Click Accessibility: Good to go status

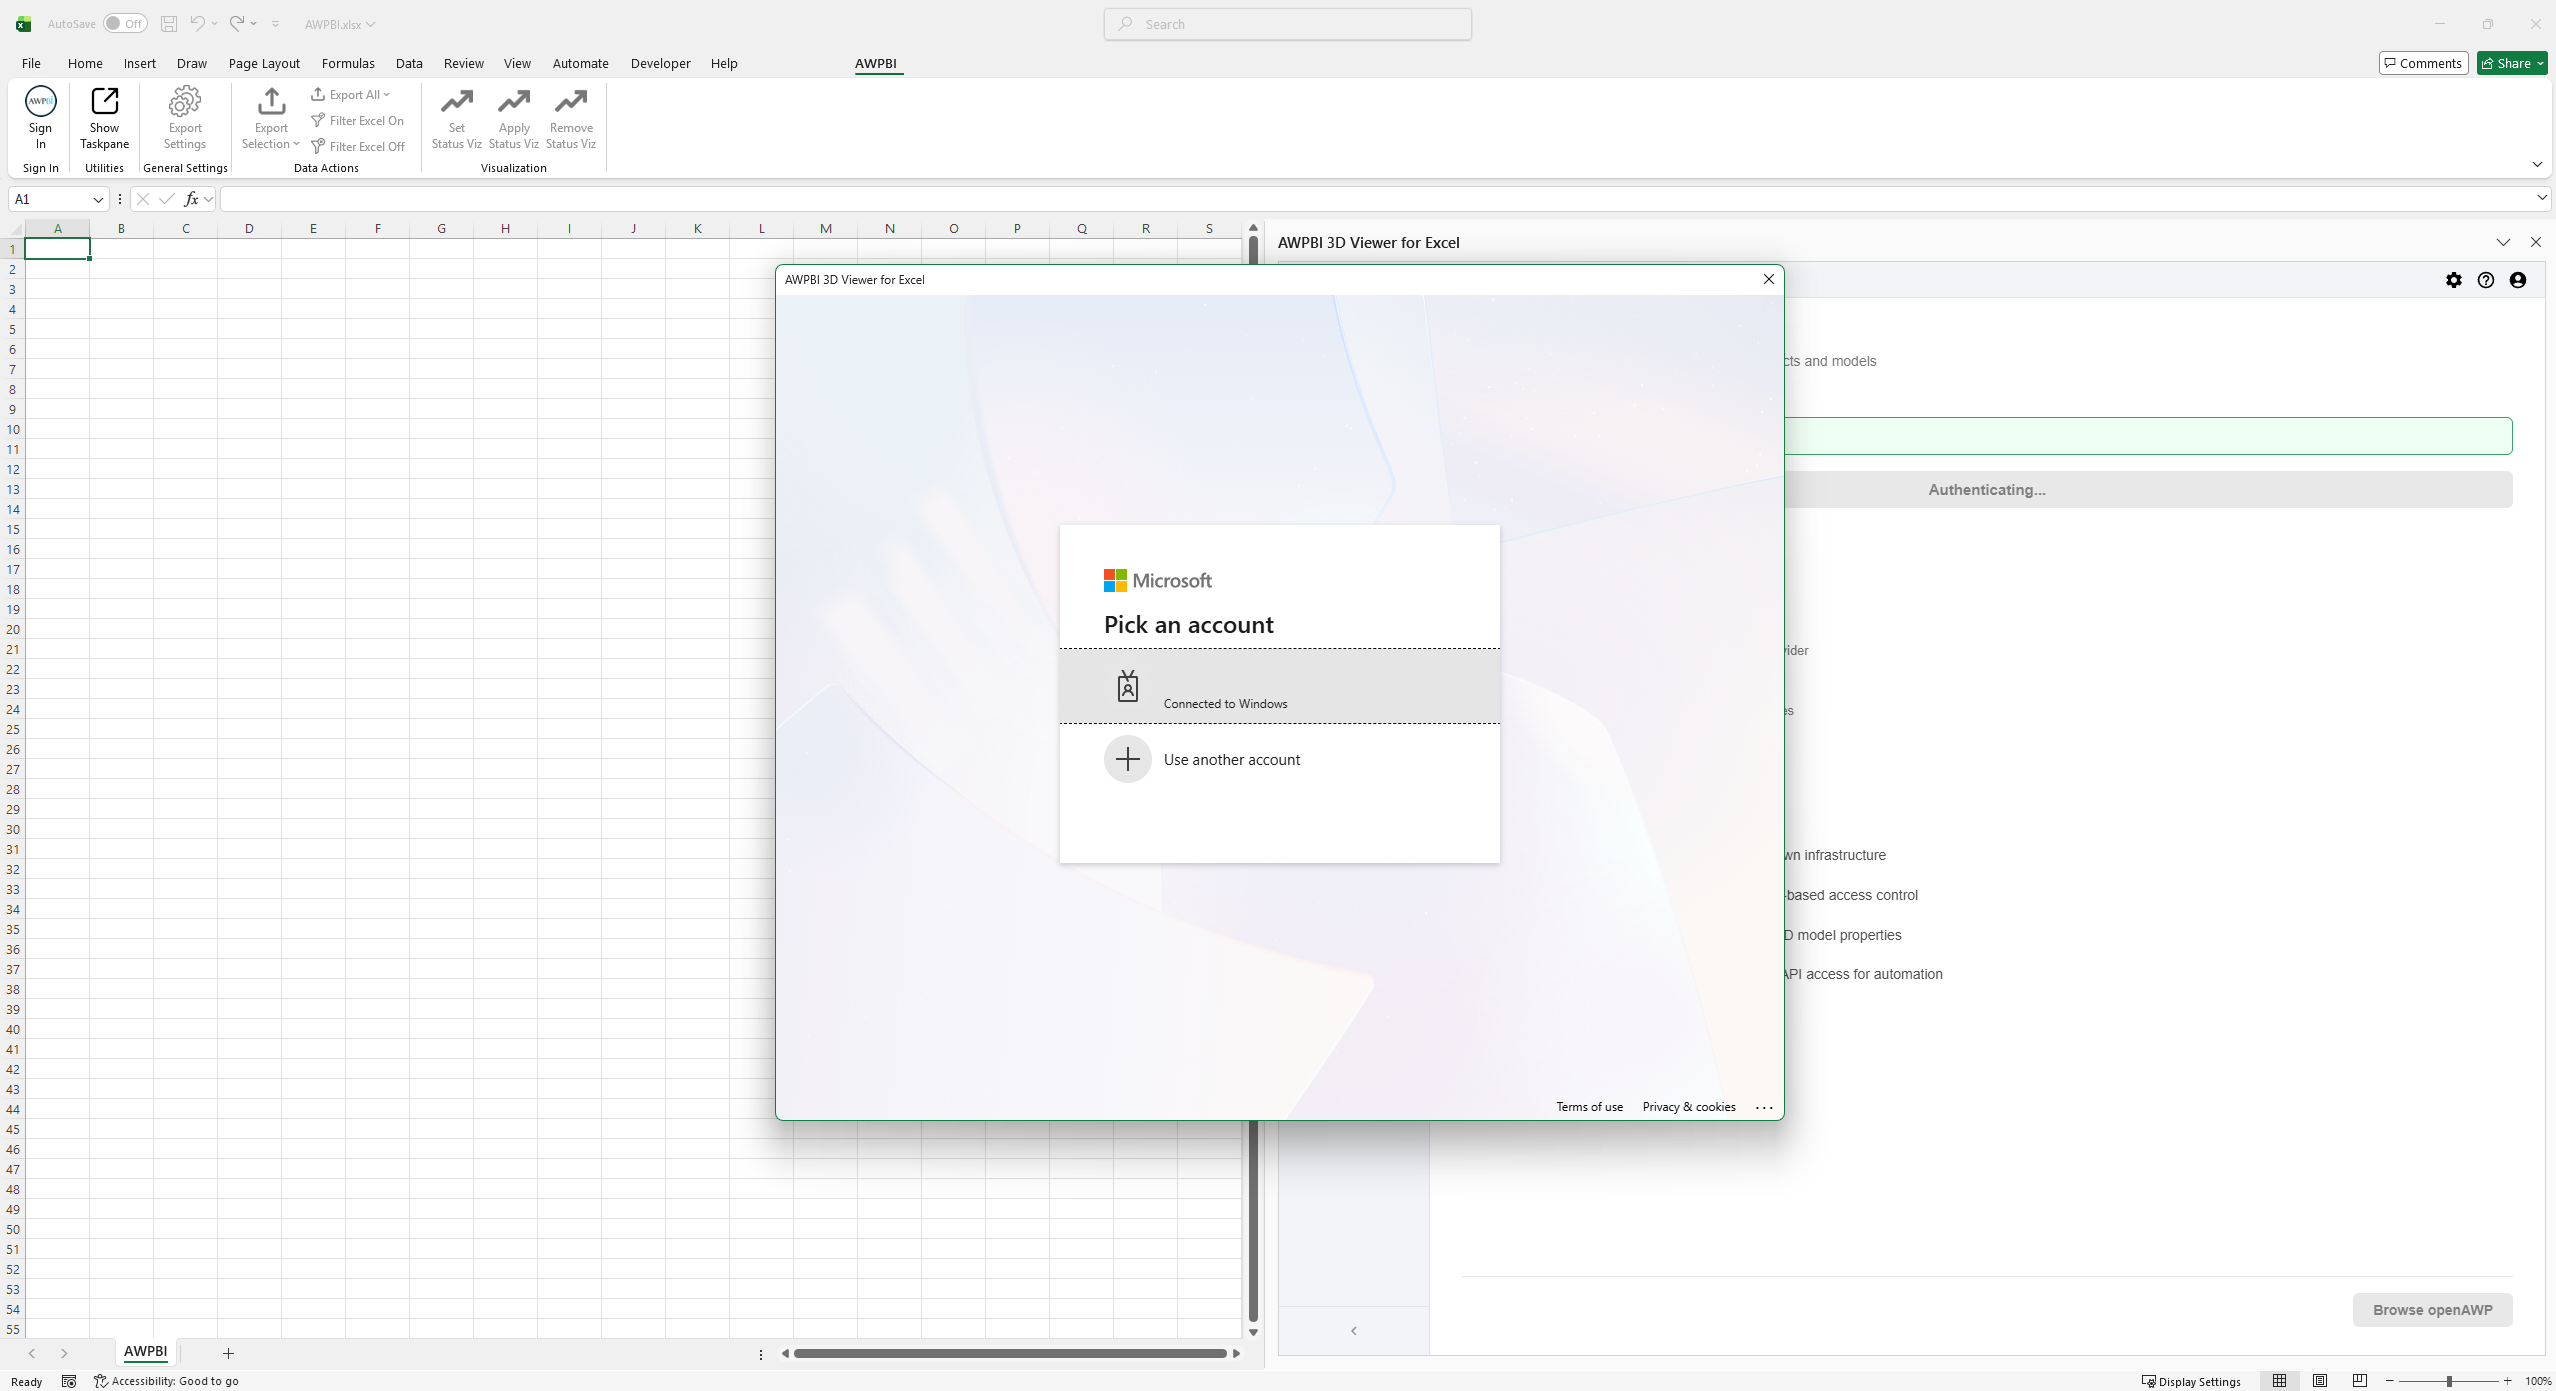[166, 1381]
